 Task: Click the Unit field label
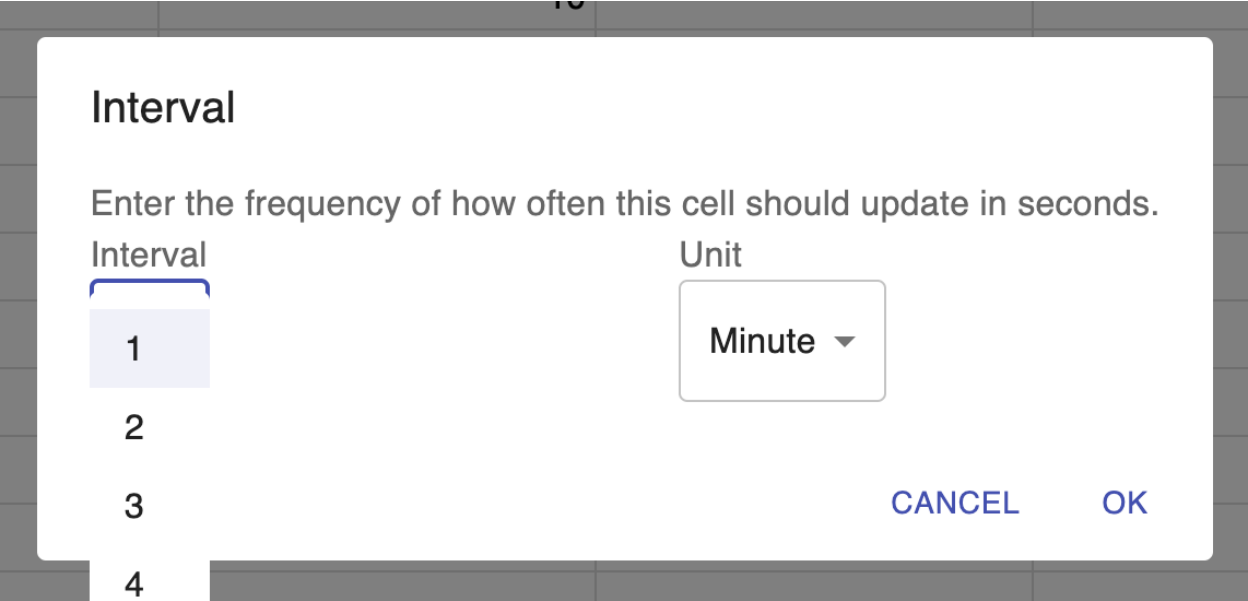coord(710,255)
